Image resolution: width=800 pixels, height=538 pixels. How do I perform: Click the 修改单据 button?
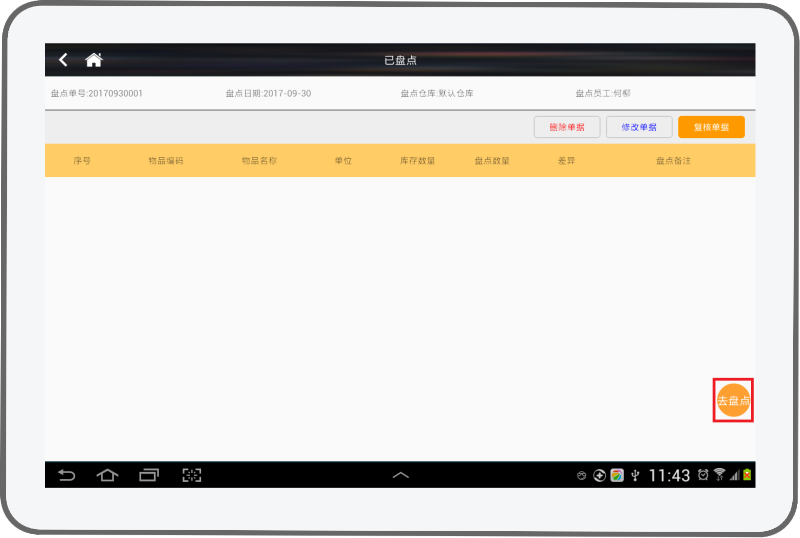pyautogui.click(x=639, y=127)
